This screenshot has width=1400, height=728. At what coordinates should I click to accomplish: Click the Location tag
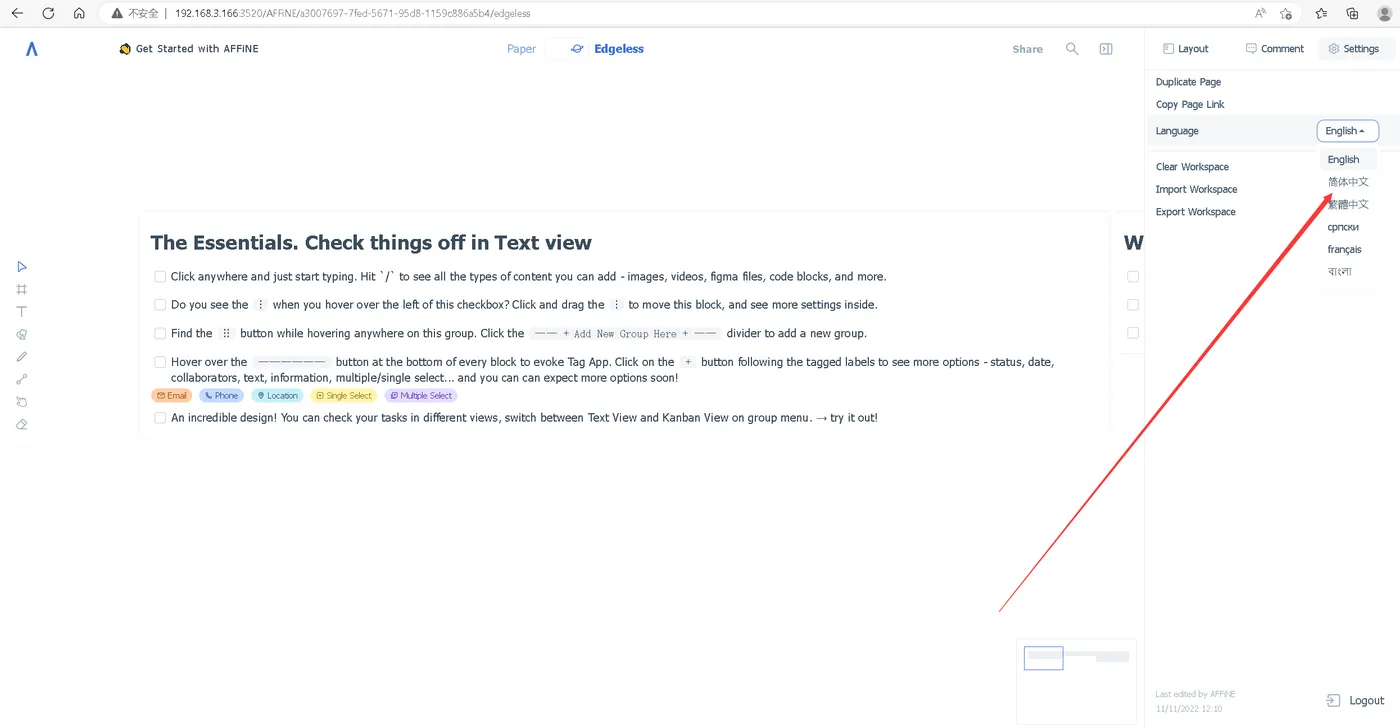click(277, 396)
